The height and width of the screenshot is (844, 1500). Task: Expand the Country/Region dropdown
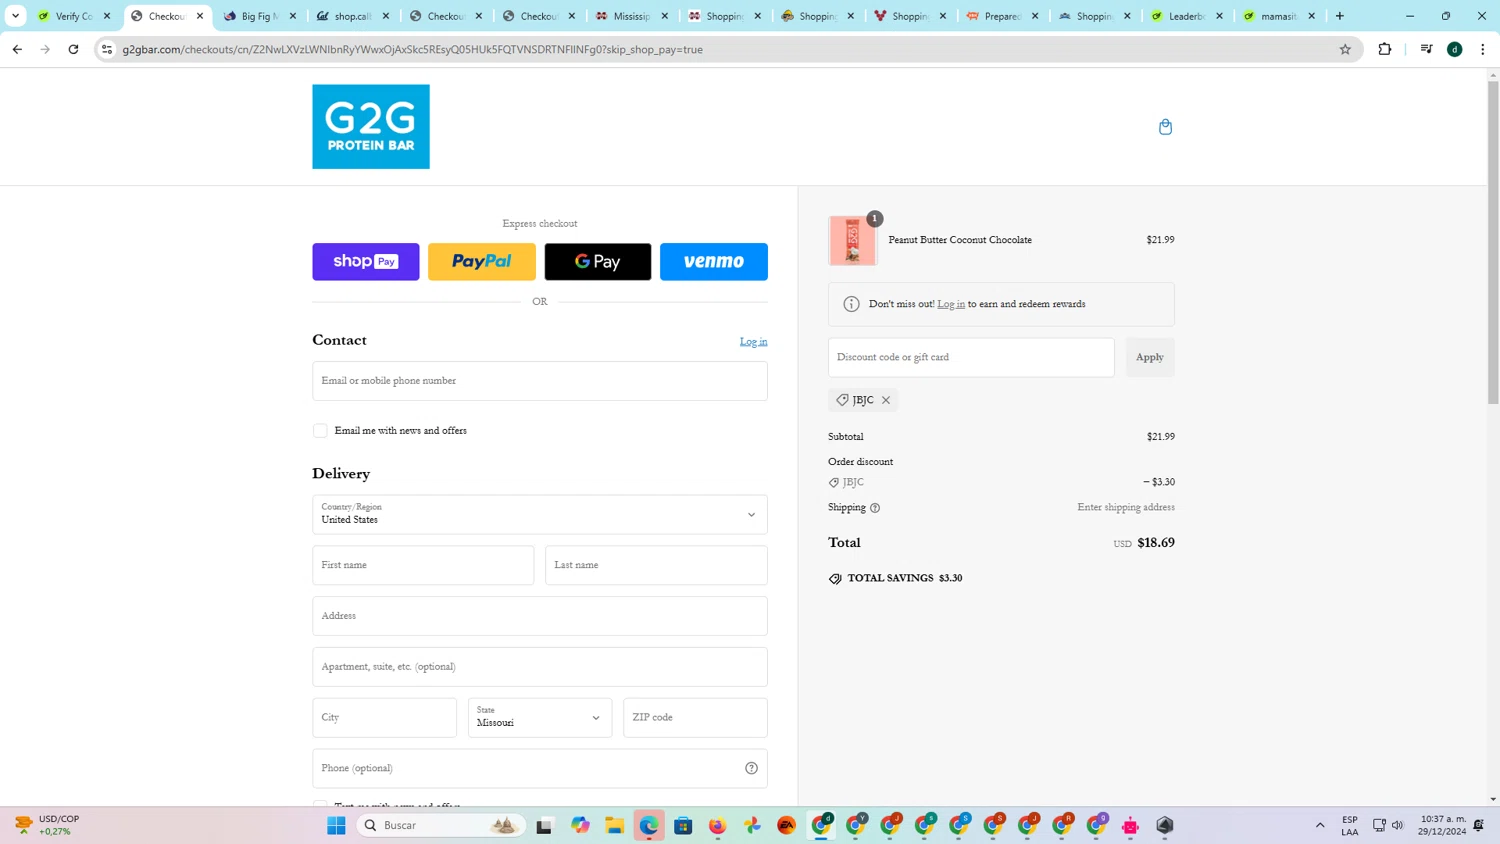pyautogui.click(x=540, y=515)
